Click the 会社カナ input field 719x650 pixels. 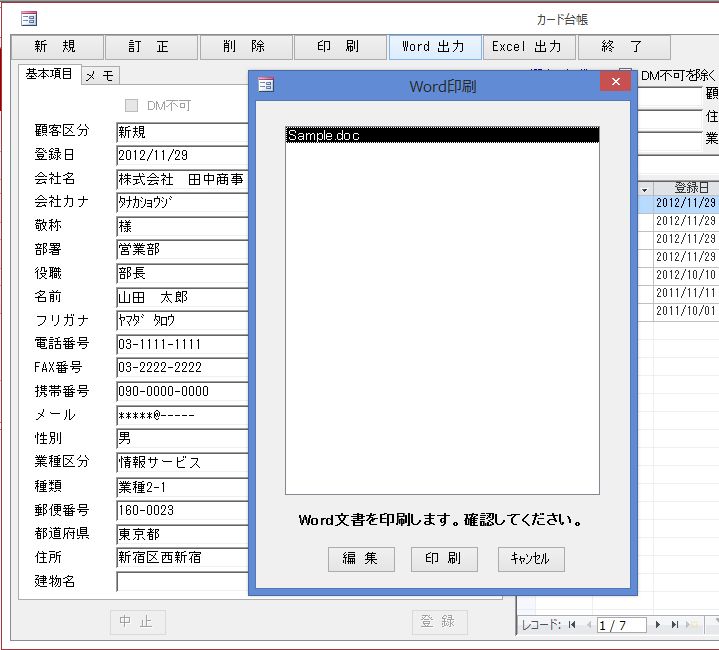[x=182, y=203]
